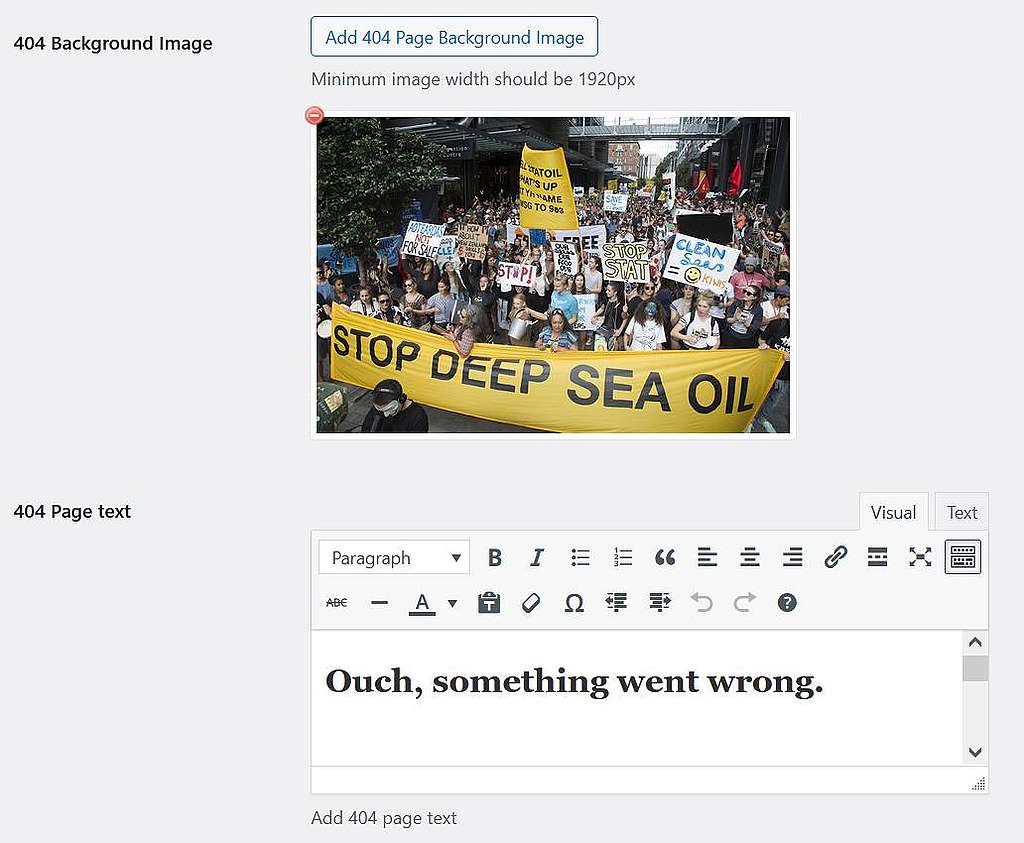The height and width of the screenshot is (843, 1024).
Task: Click the editor scrollbar thumb
Action: (x=975, y=669)
